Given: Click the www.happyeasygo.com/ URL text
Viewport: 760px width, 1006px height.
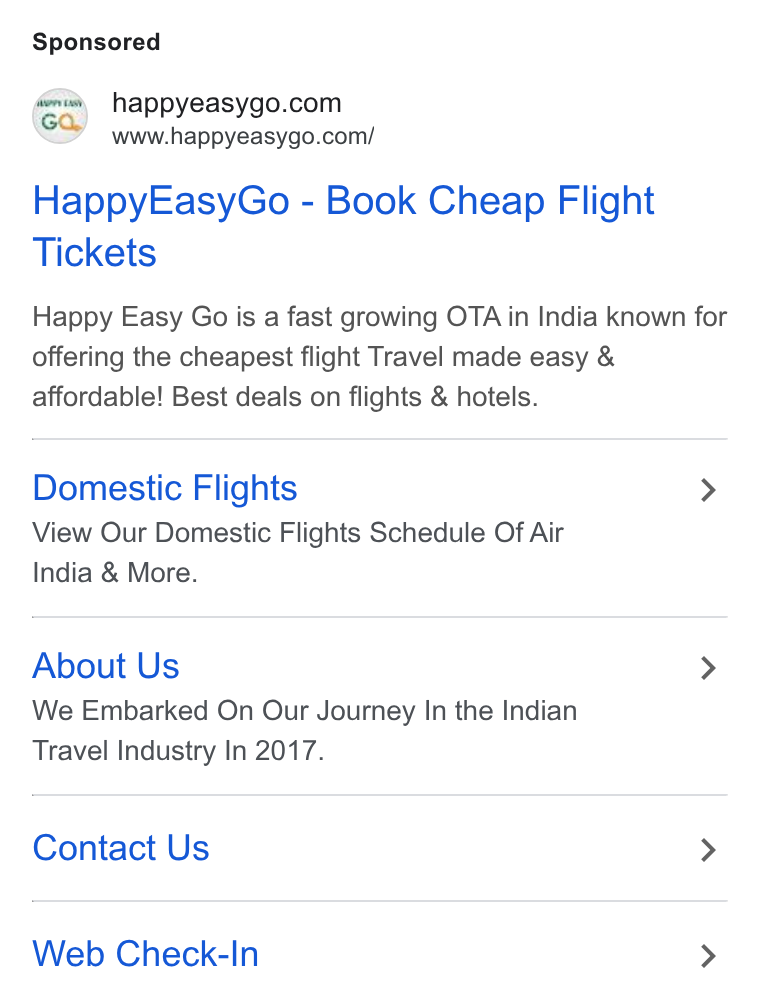Looking at the screenshot, I should coord(243,137).
